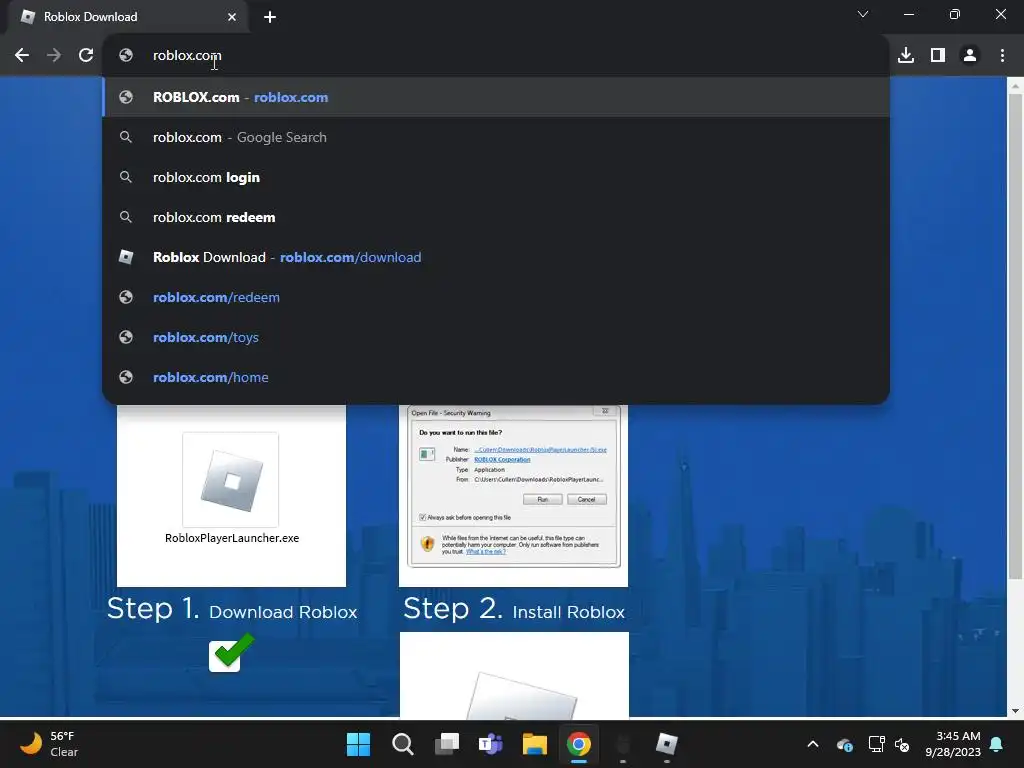Open the Chrome downloads icon
The width and height of the screenshot is (1024, 768).
[906, 56]
